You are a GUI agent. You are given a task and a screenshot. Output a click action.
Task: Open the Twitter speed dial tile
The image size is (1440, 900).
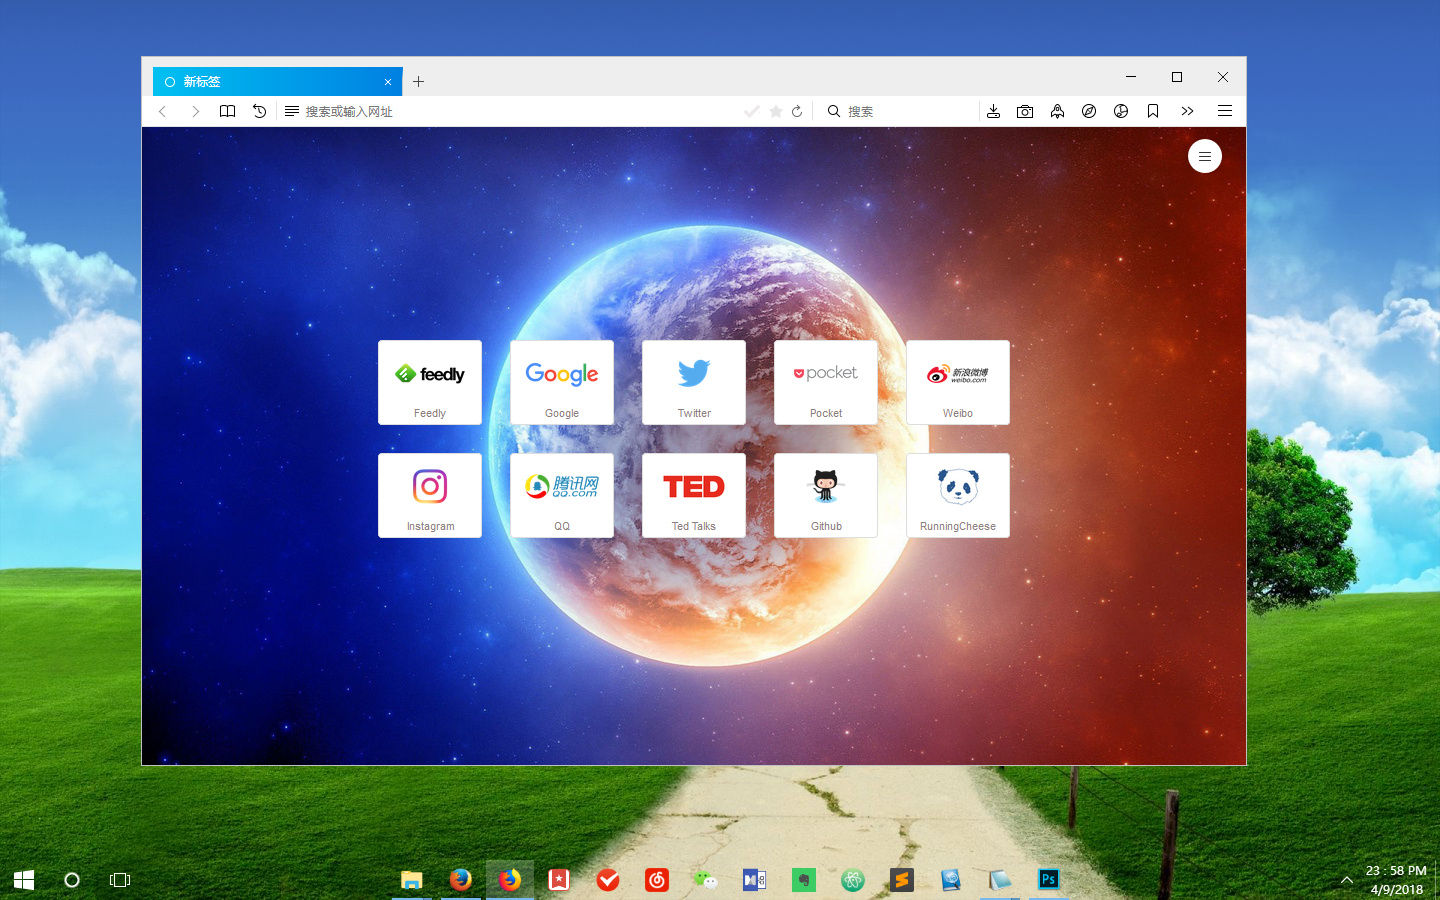(x=694, y=383)
